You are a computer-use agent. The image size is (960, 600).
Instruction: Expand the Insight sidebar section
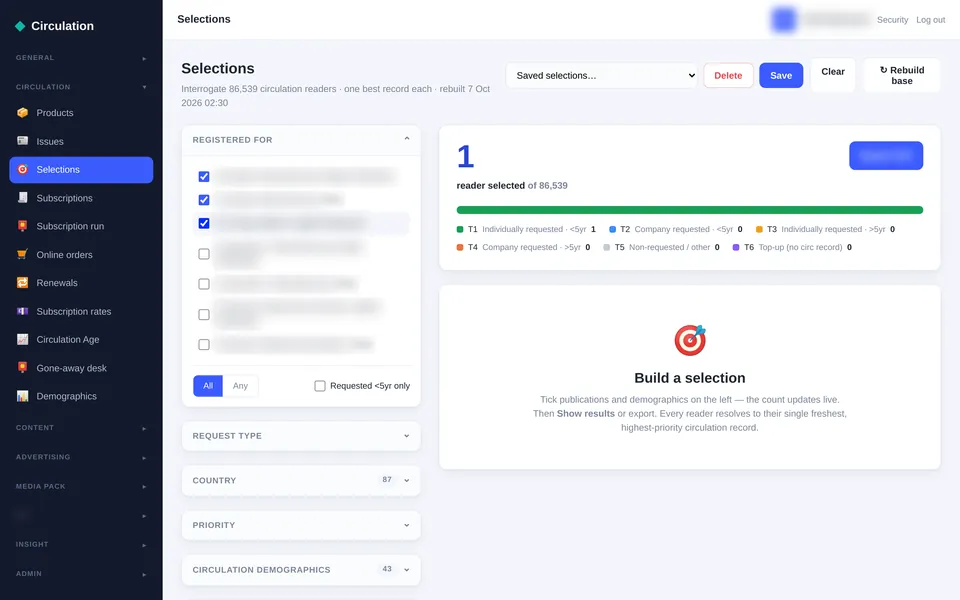point(81,544)
